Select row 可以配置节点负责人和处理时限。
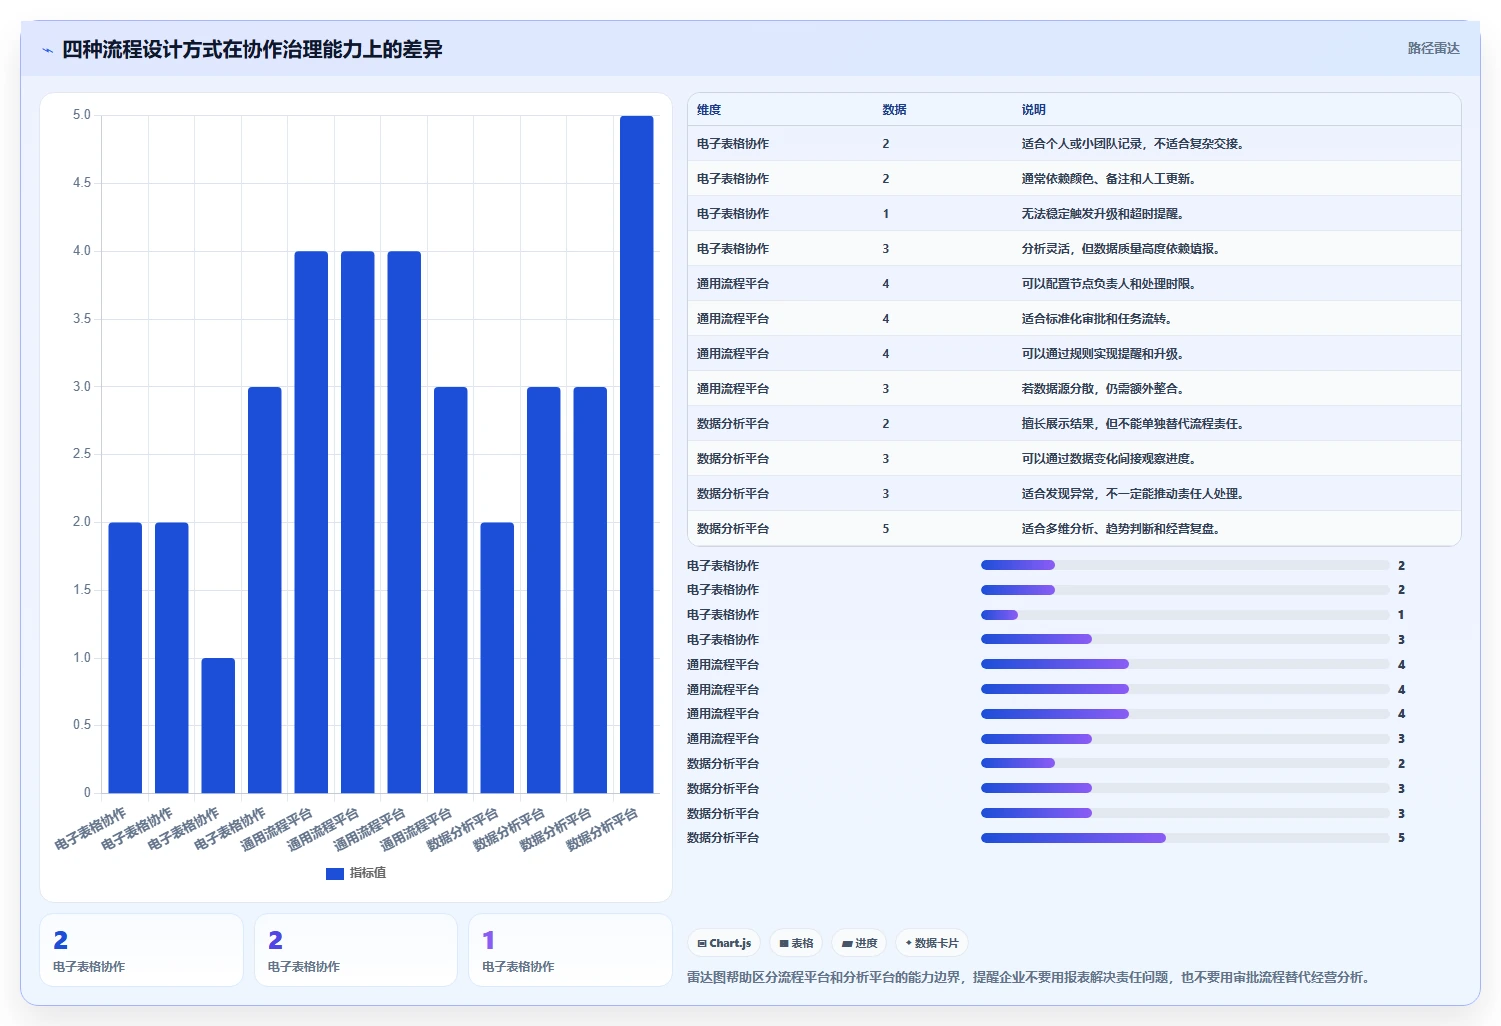Image resolution: width=1501 pixels, height=1026 pixels. click(x=1074, y=284)
